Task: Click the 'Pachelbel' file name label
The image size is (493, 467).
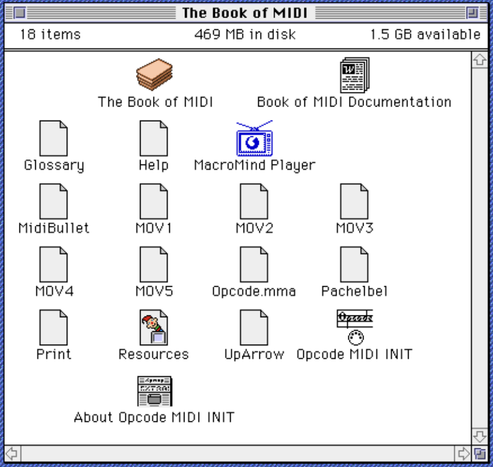Action: click(354, 291)
